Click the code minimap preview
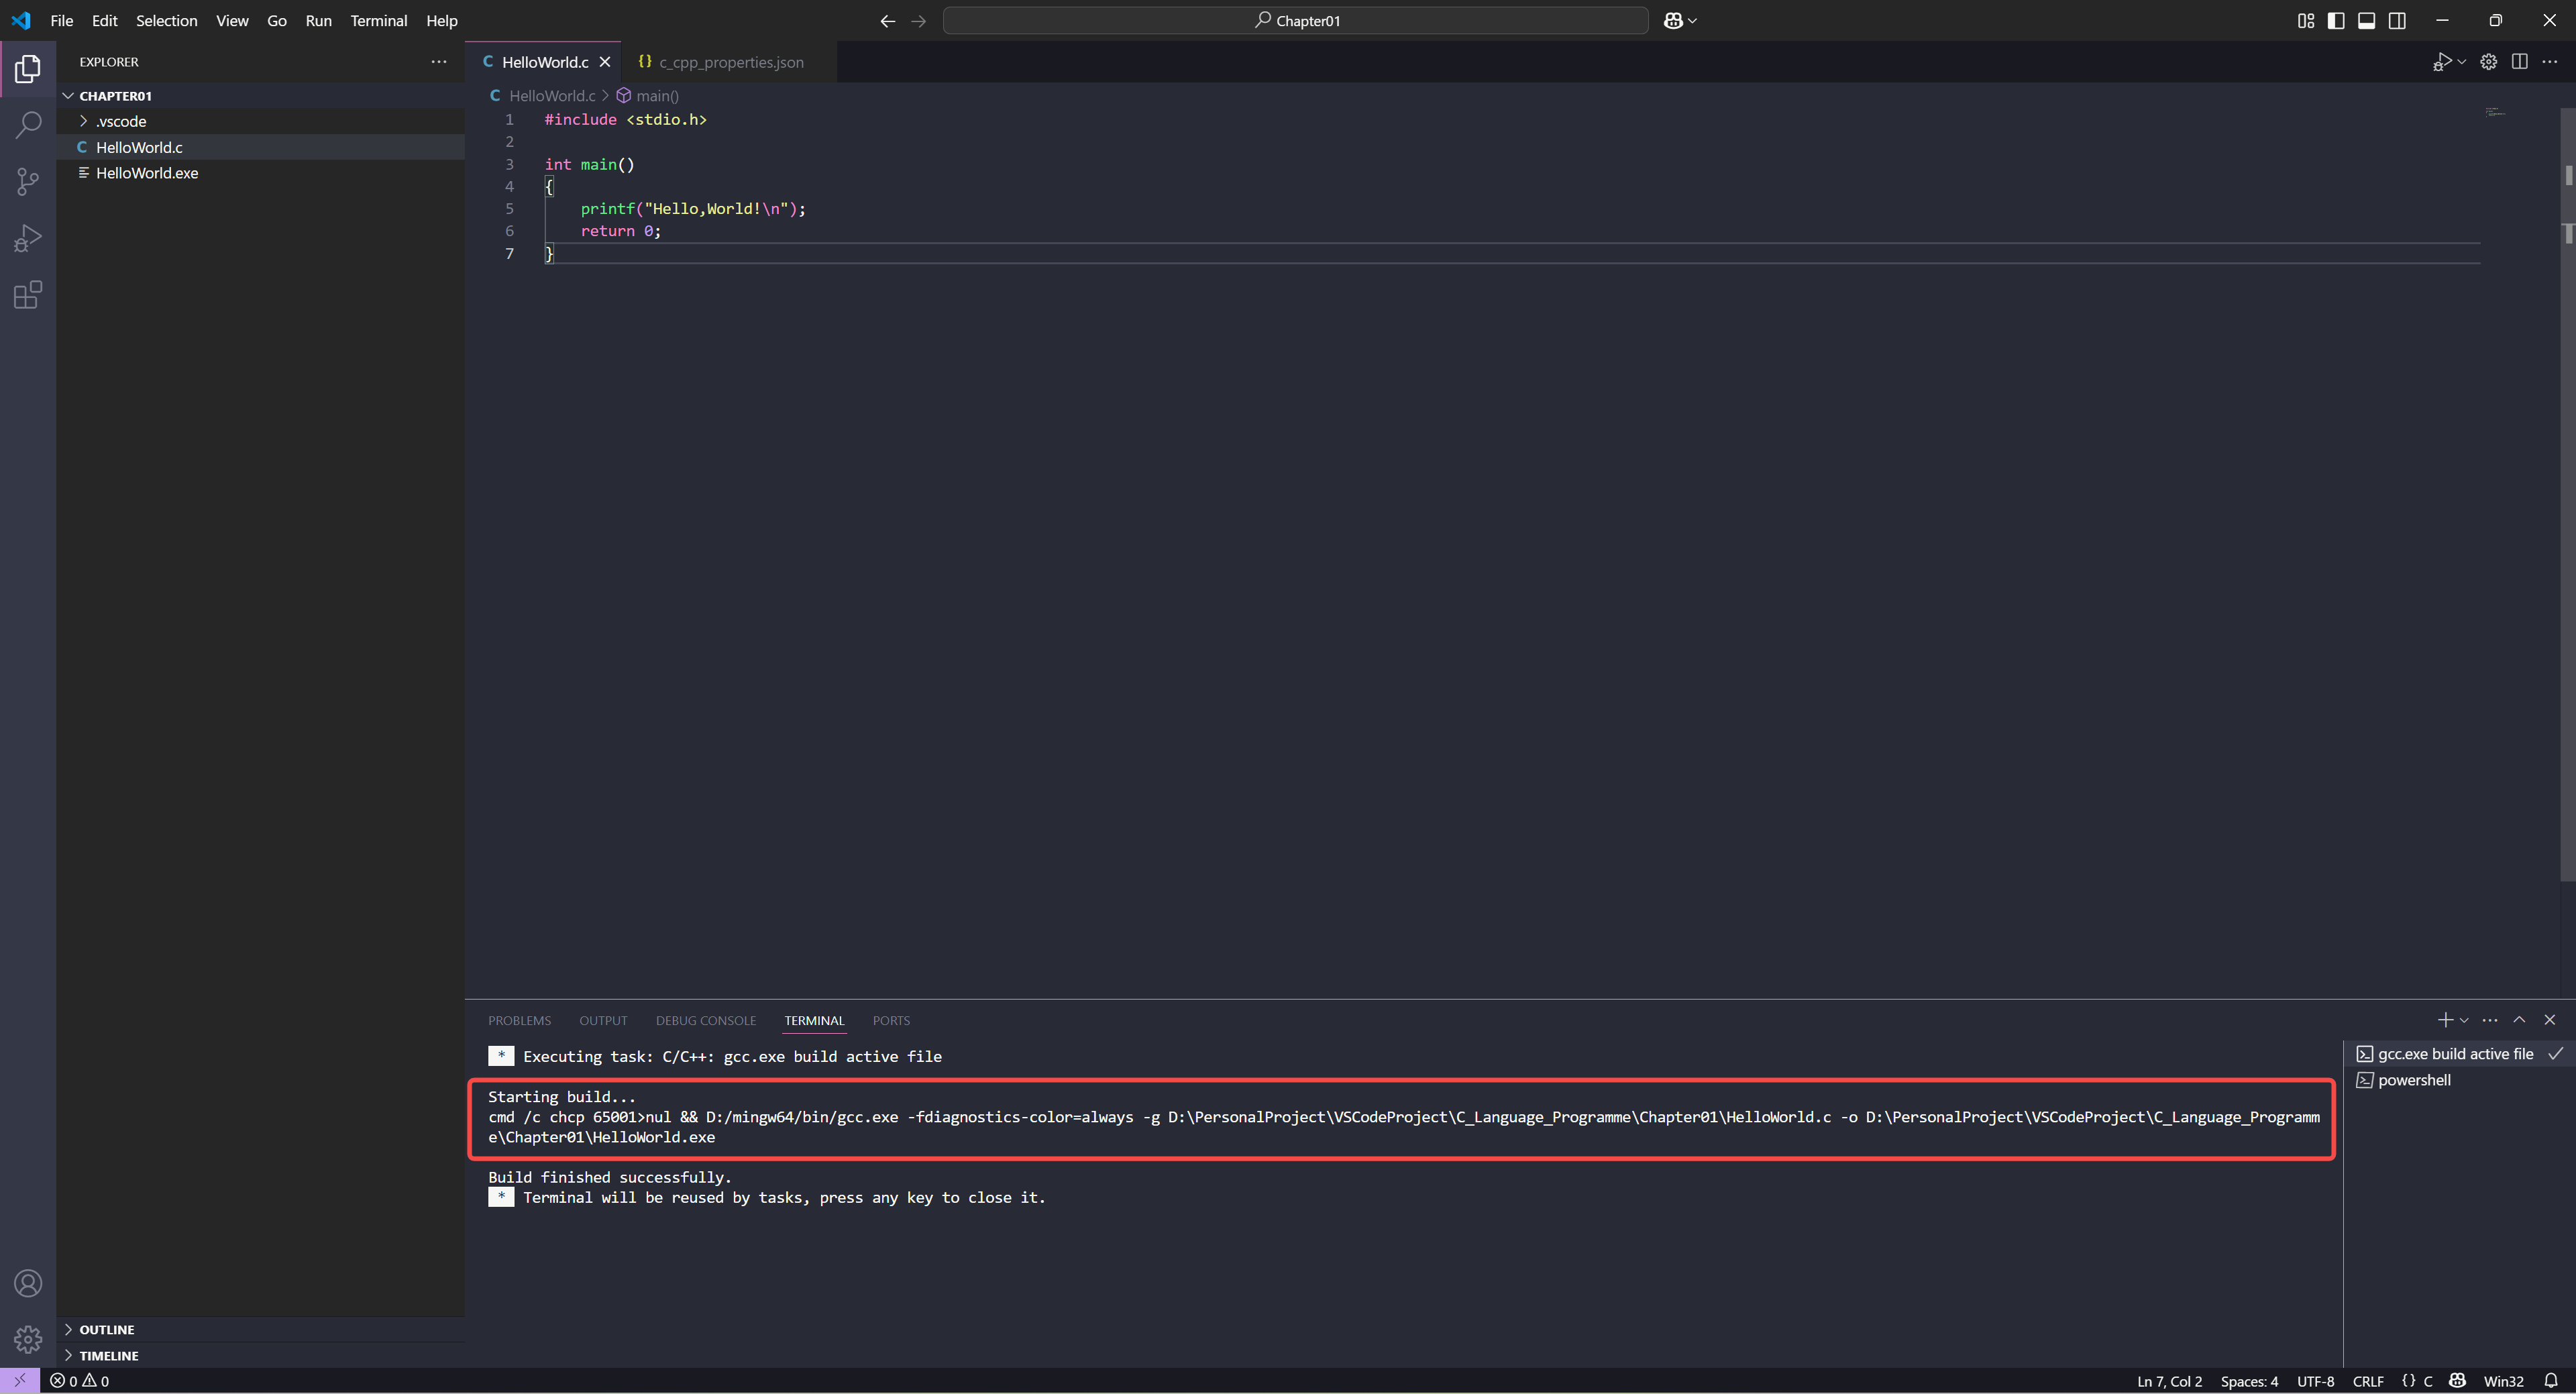Screen dimensions: 2576x1394 point(2495,113)
